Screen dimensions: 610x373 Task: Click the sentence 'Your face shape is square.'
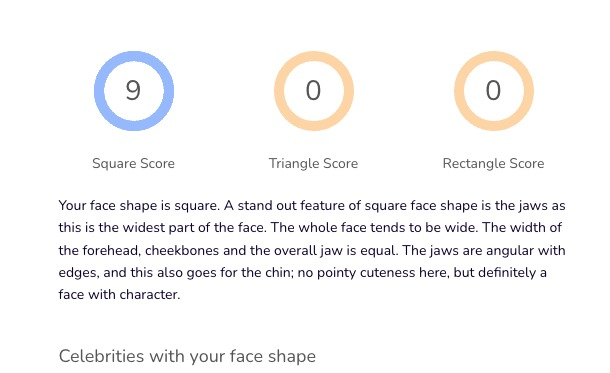pyautogui.click(x=139, y=205)
